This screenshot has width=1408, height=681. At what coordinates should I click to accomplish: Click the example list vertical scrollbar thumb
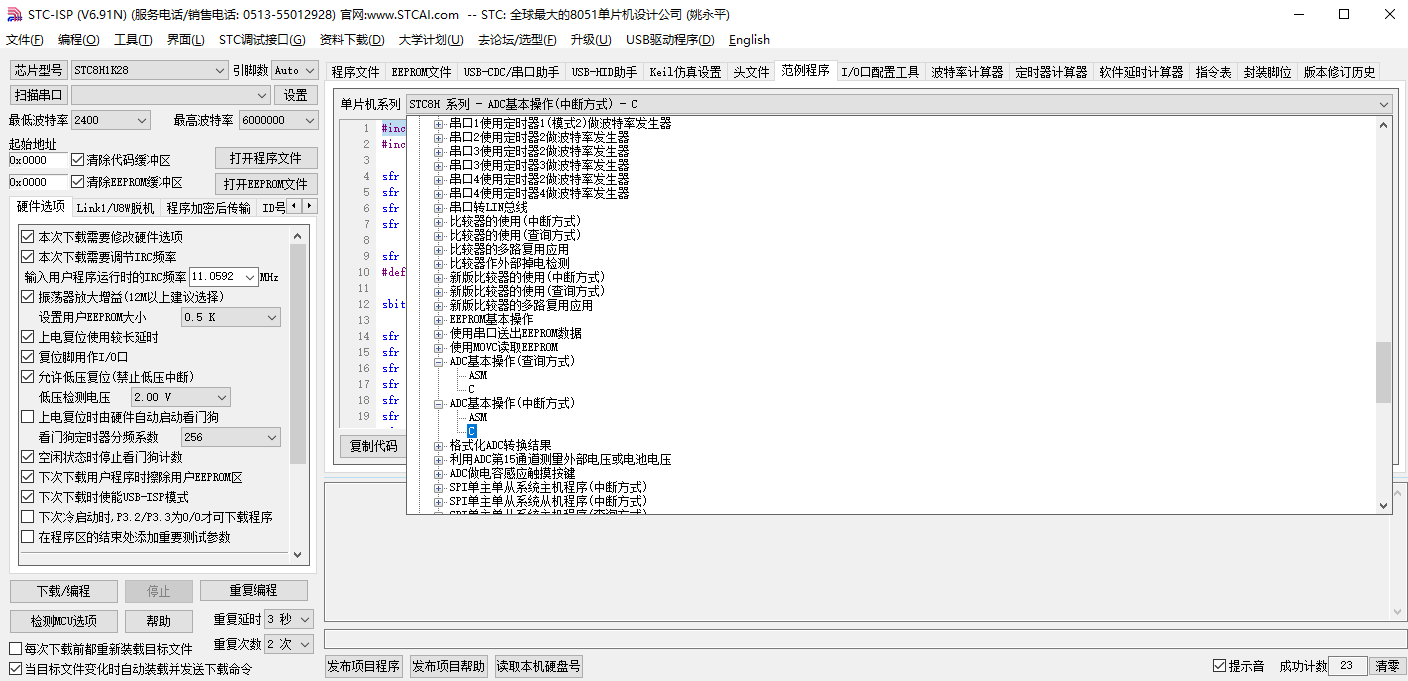(x=1384, y=372)
